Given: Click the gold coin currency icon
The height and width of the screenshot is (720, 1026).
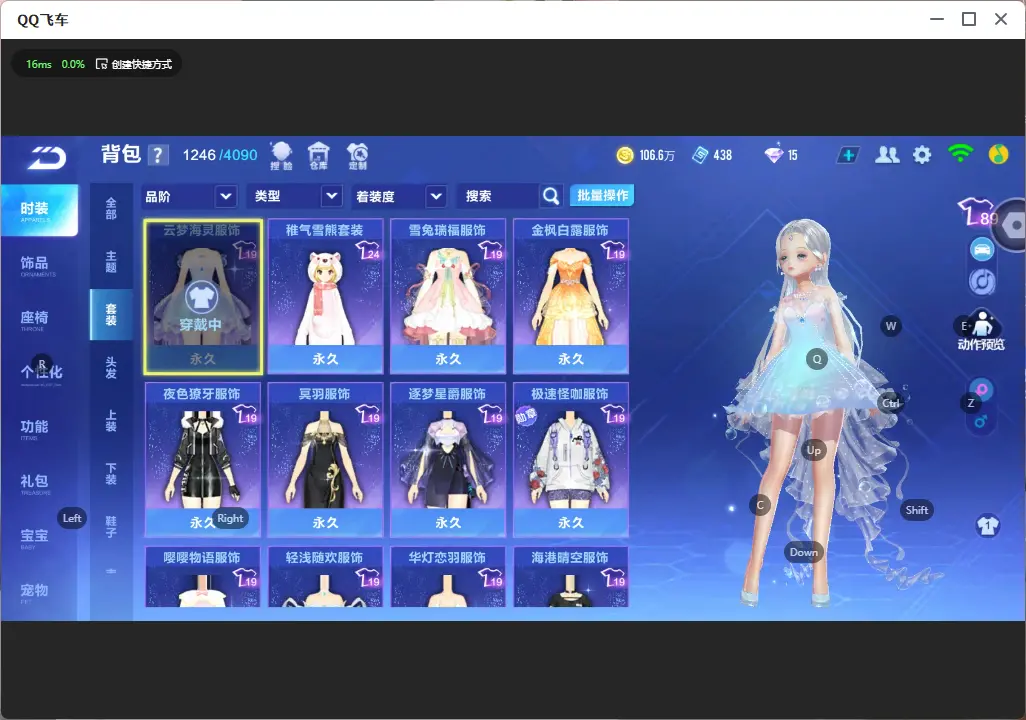Looking at the screenshot, I should click(625, 155).
